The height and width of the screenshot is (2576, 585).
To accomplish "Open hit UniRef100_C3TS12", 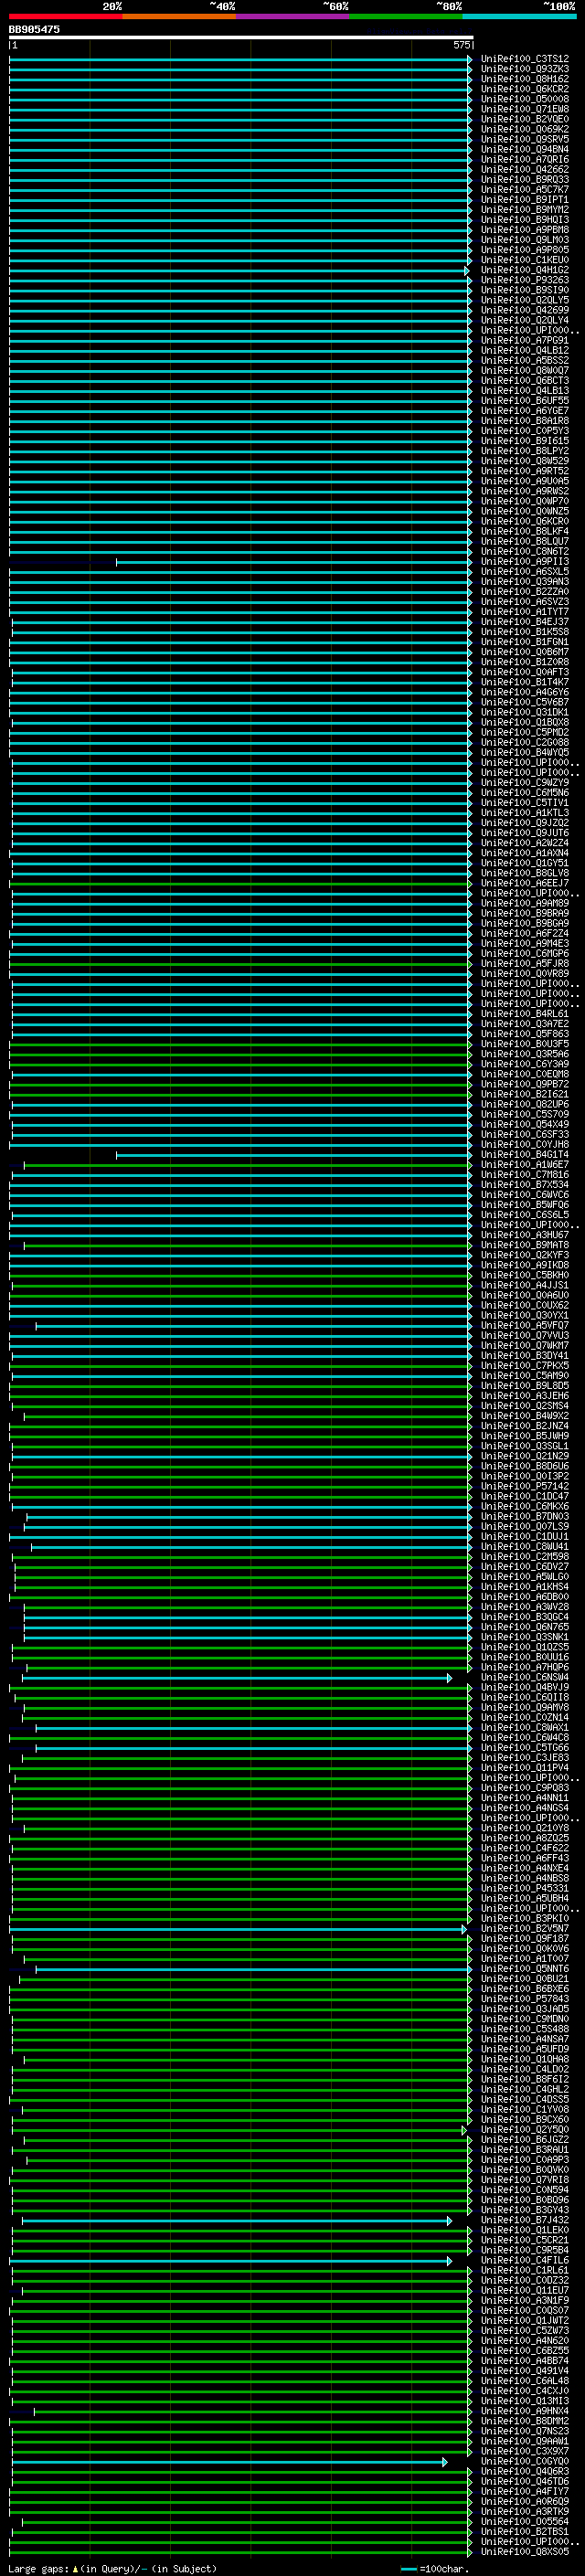I will [x=525, y=59].
